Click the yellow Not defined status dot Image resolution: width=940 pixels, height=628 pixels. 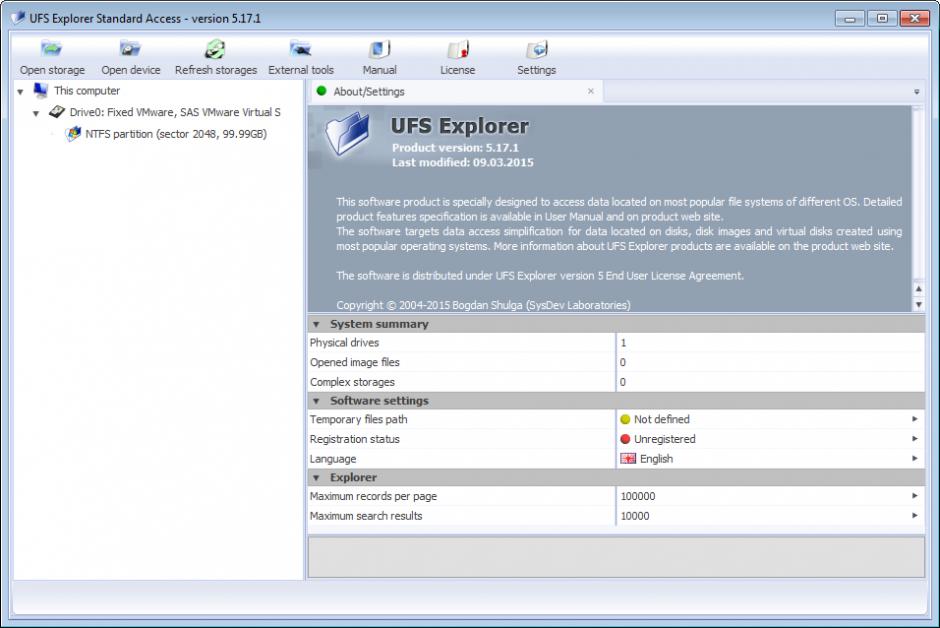[625, 419]
